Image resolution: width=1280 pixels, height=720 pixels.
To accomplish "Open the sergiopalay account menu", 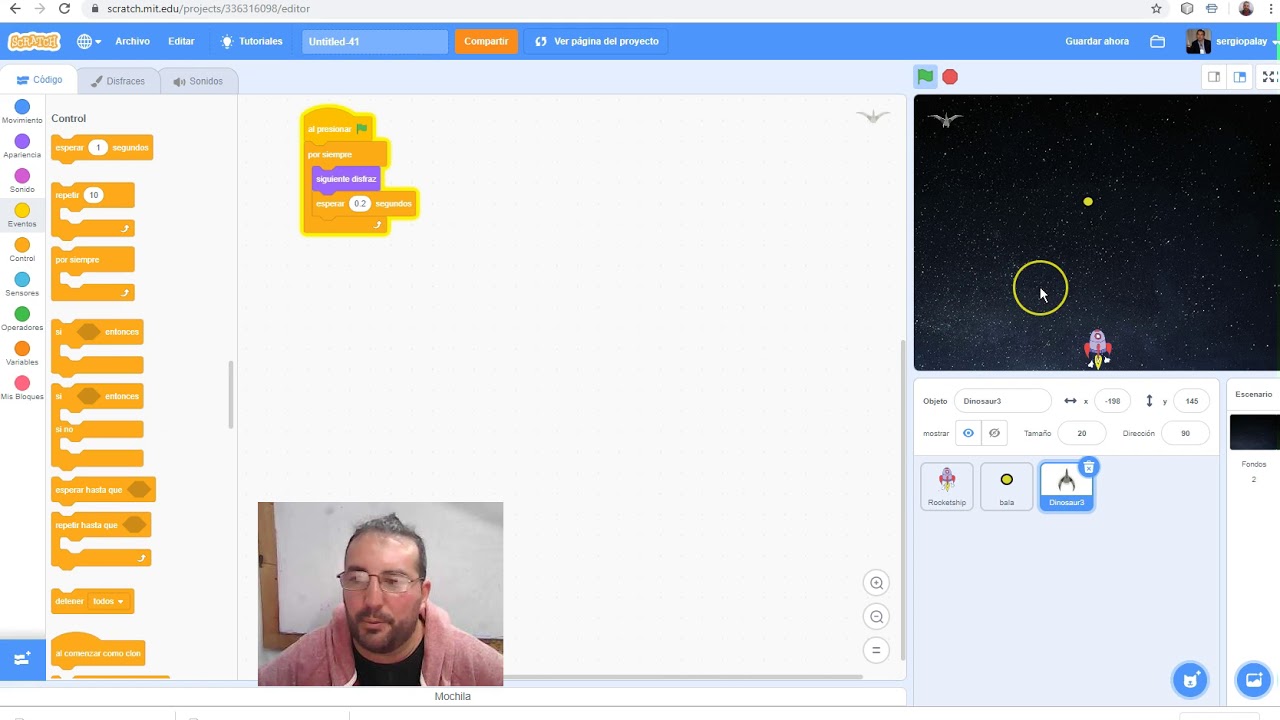I will [x=1232, y=41].
